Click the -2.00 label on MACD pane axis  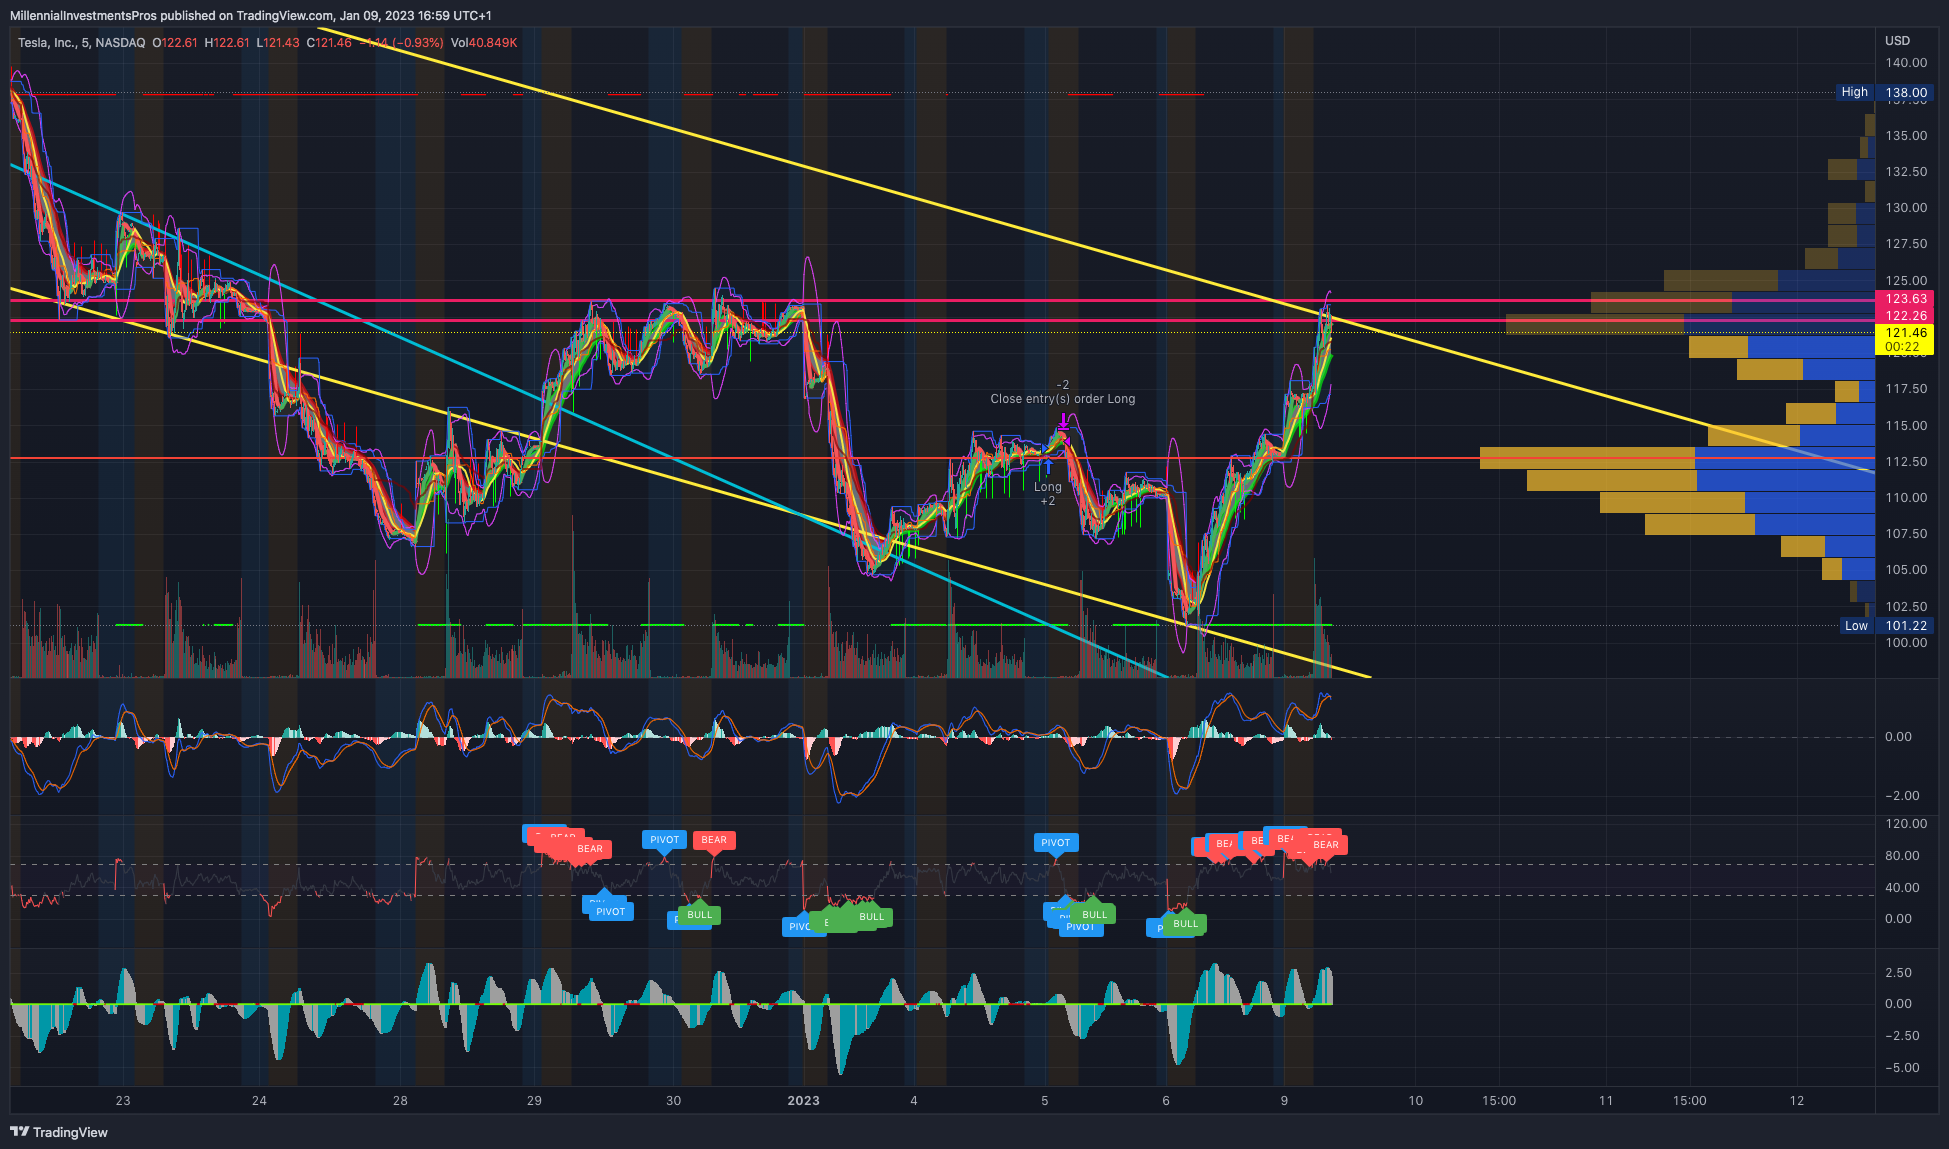tap(1901, 796)
